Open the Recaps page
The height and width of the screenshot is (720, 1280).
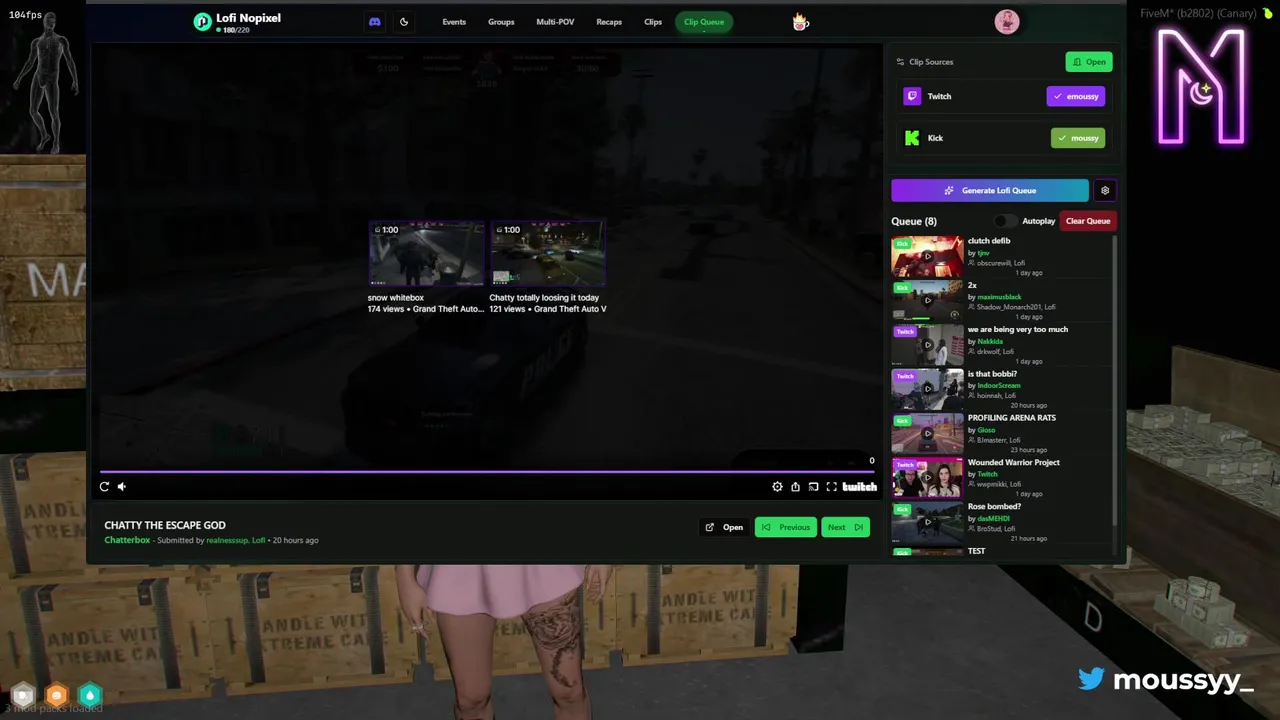pos(609,22)
